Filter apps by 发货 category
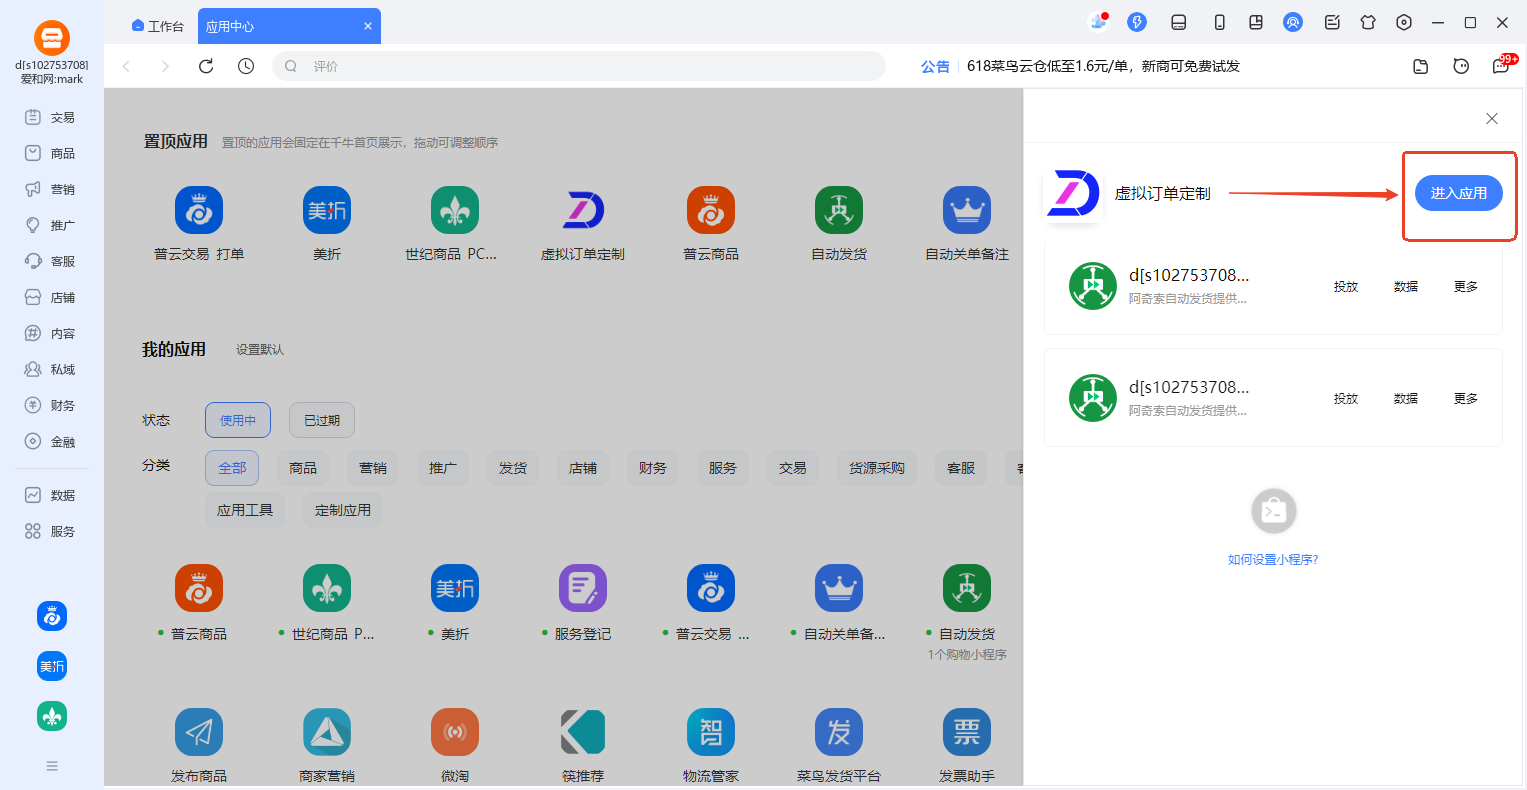Image resolution: width=1527 pixels, height=790 pixels. (513, 468)
